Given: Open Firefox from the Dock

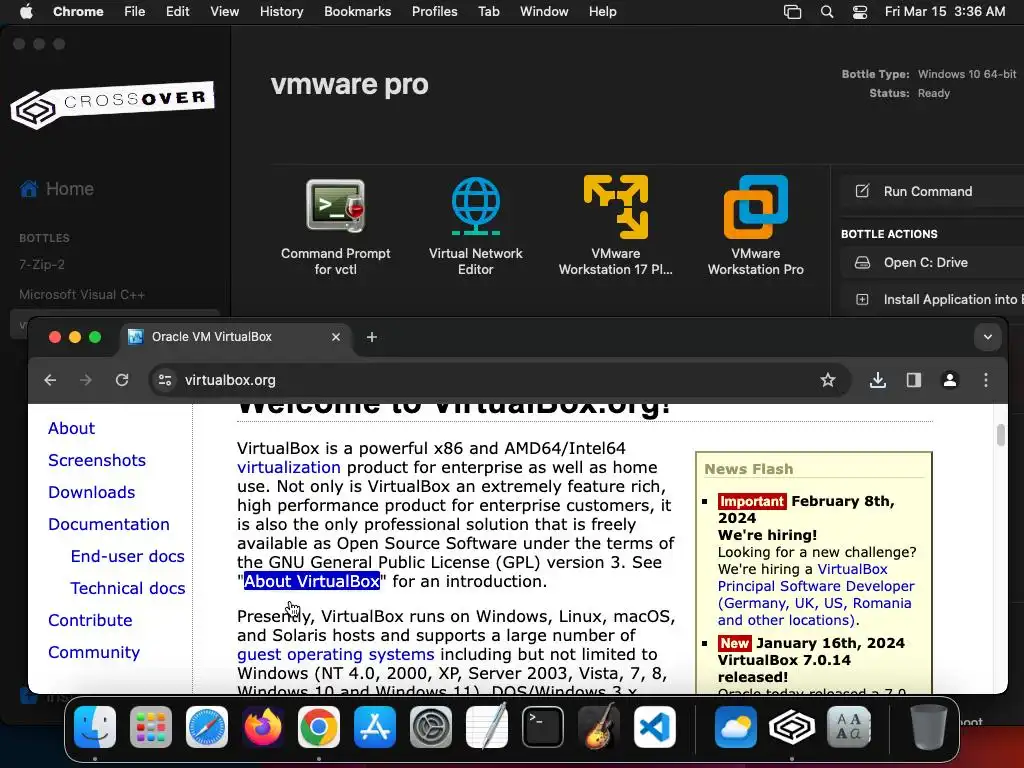Looking at the screenshot, I should coord(263,727).
